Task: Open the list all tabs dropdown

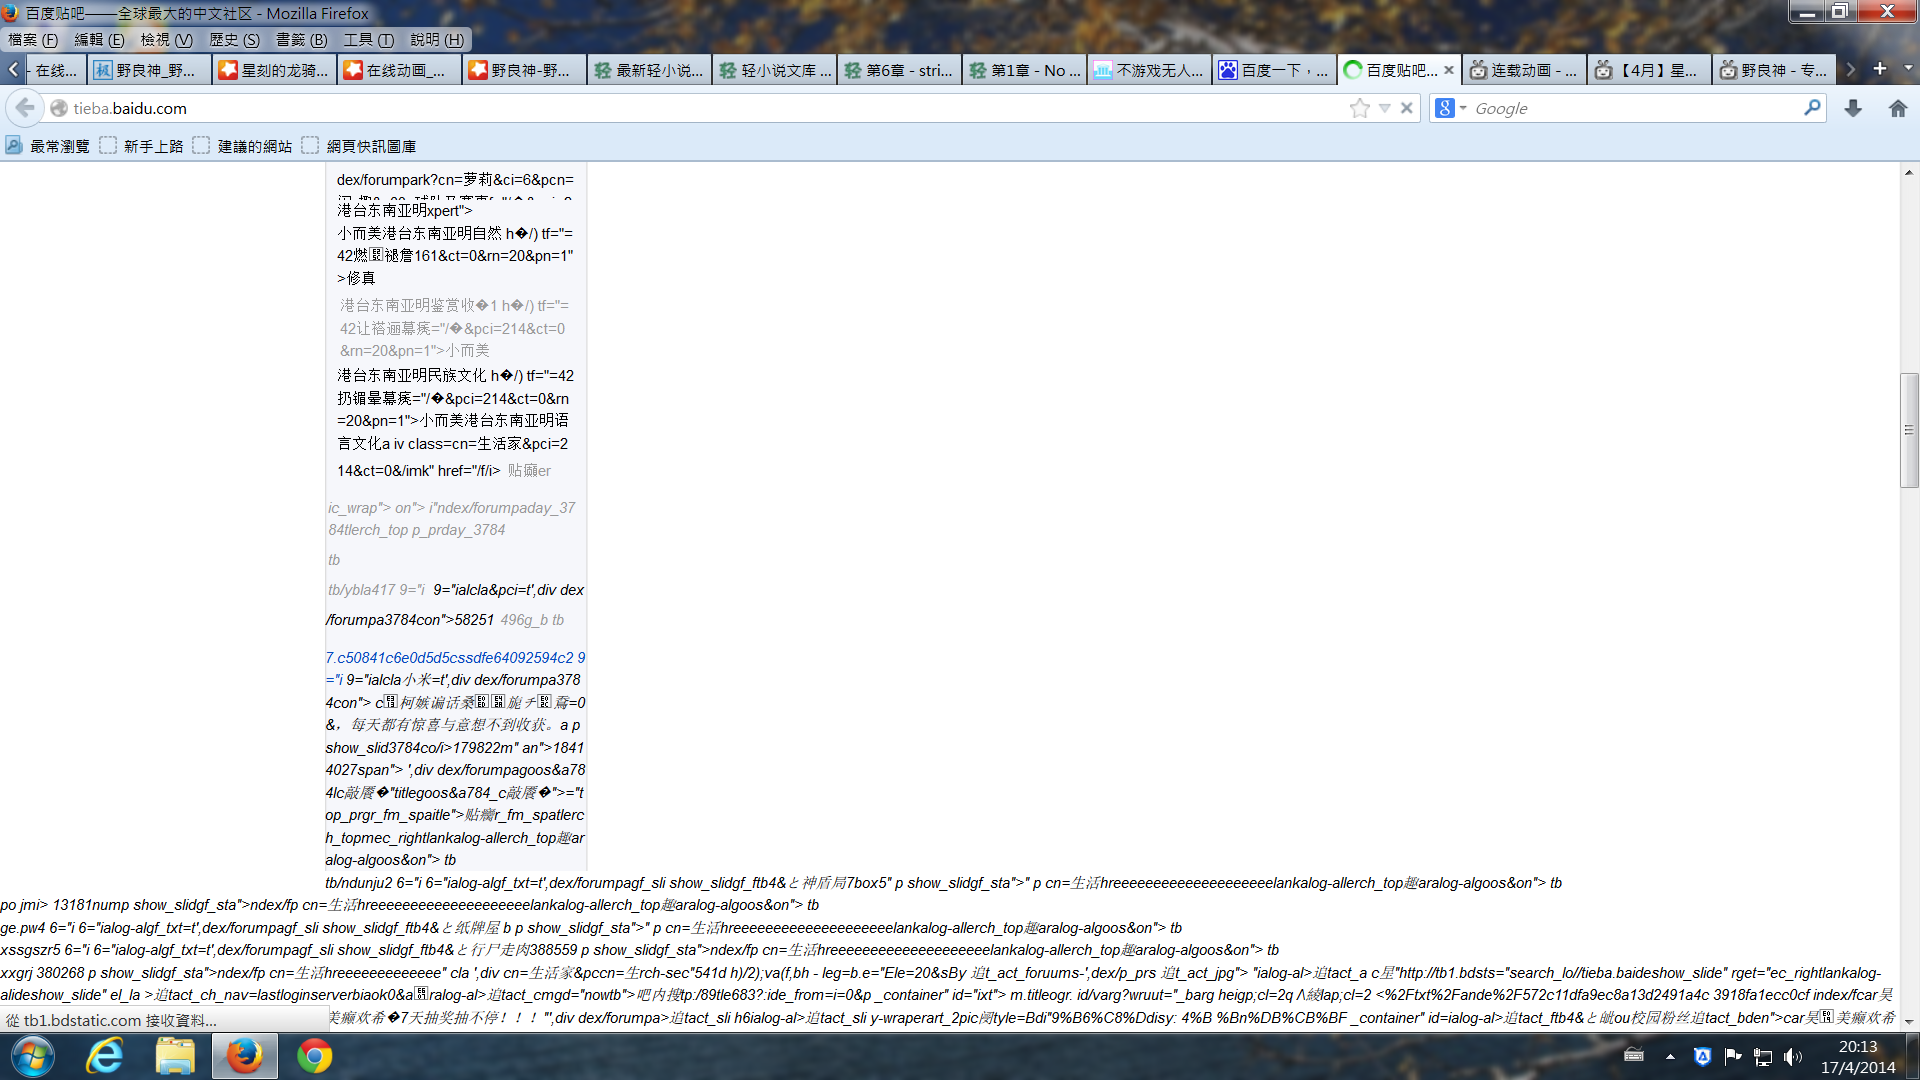Action: [1908, 69]
